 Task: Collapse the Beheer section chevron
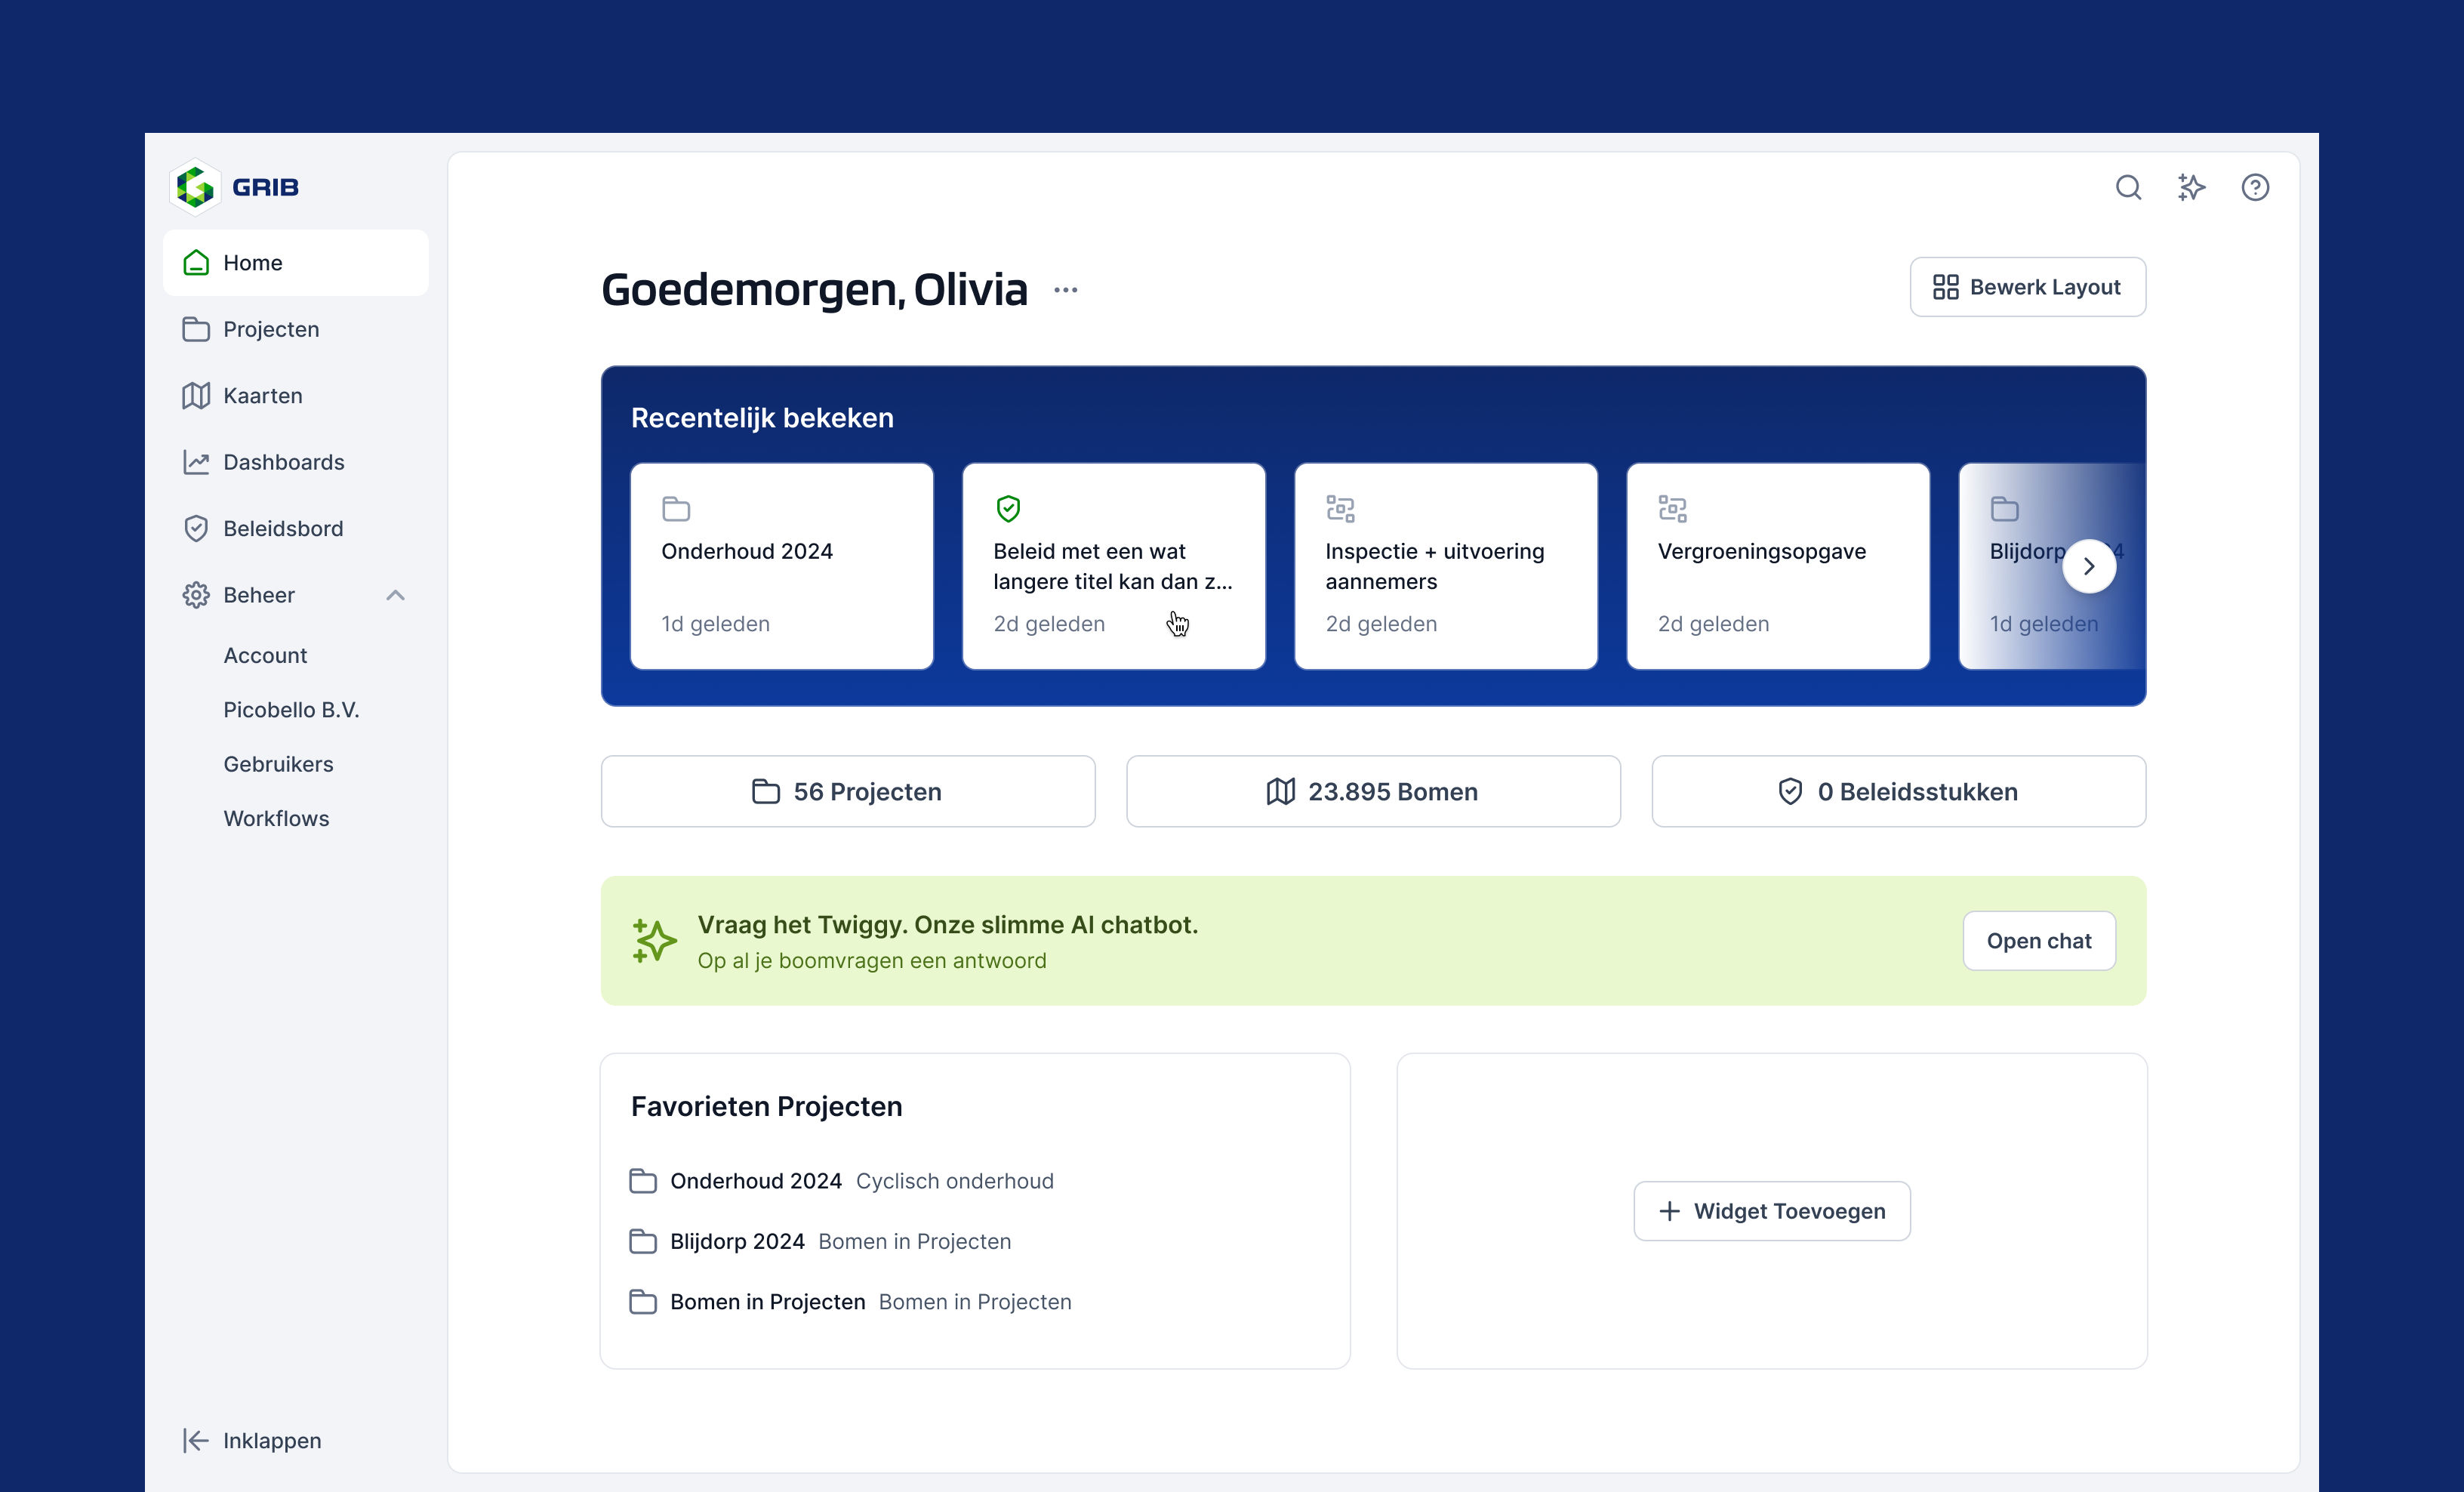point(396,594)
